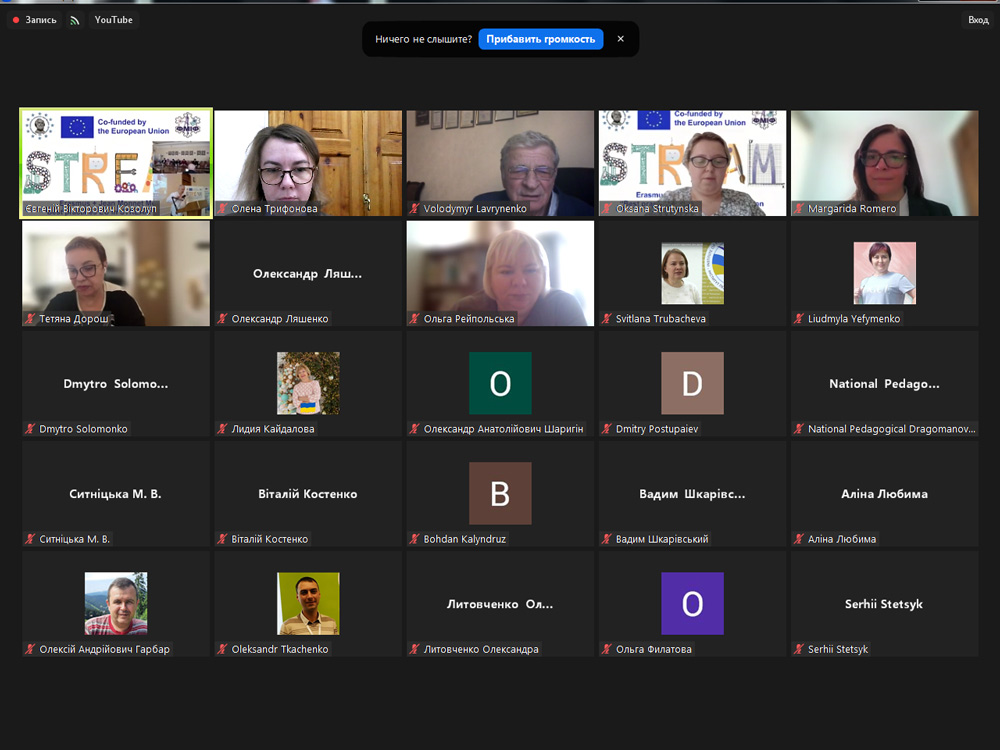Click muted mic icon next to Олена Трифонова
1000x750 pixels.
[223, 209]
